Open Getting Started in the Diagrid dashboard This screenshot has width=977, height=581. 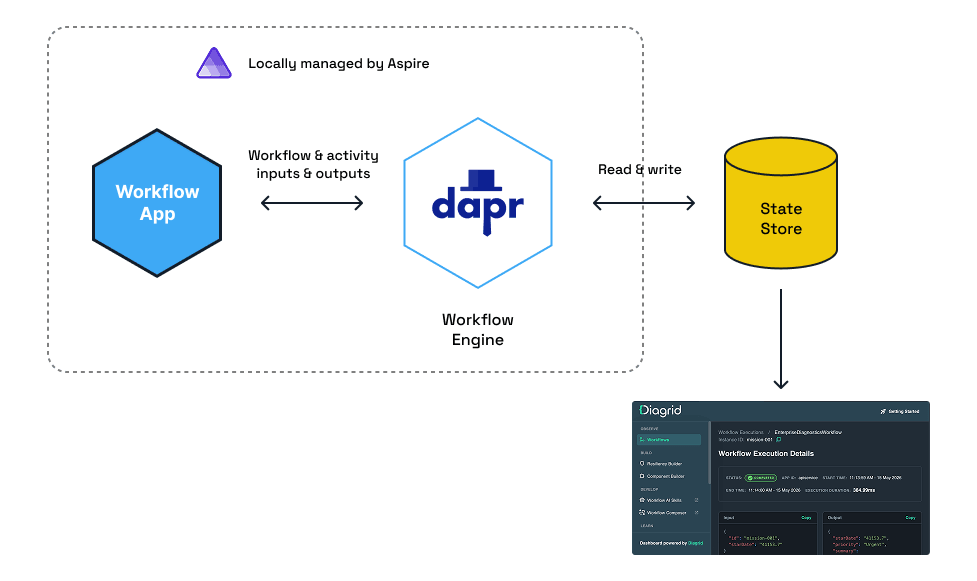[900, 411]
